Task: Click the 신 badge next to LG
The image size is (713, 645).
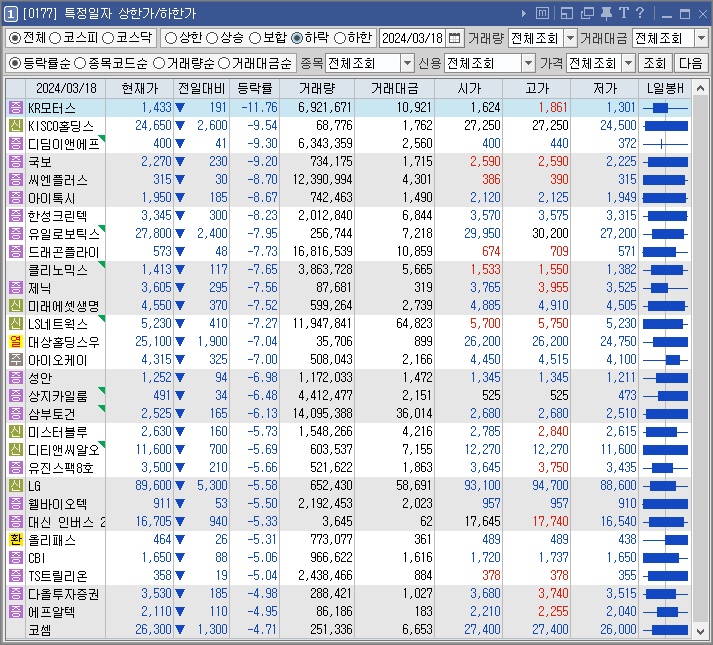Action: tap(16, 486)
